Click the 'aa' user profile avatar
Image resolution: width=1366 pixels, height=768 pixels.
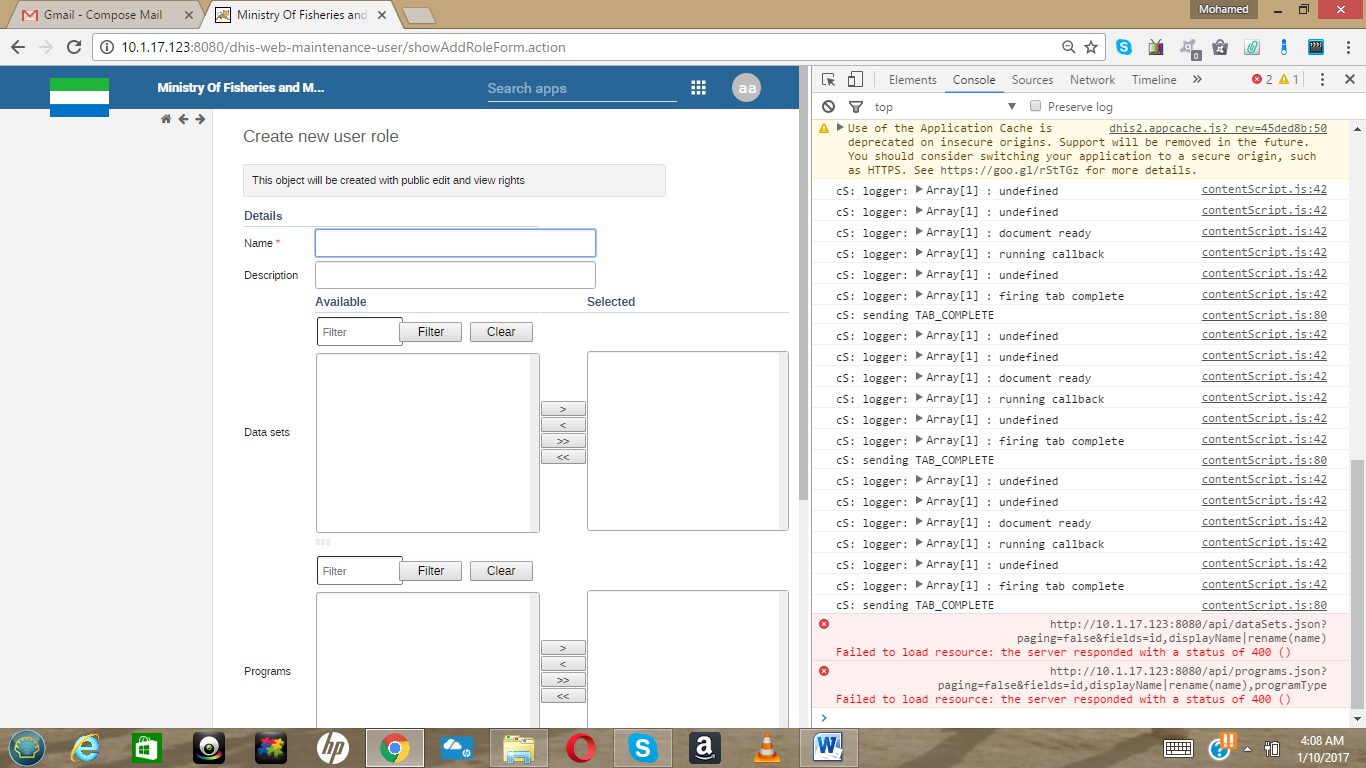746,88
